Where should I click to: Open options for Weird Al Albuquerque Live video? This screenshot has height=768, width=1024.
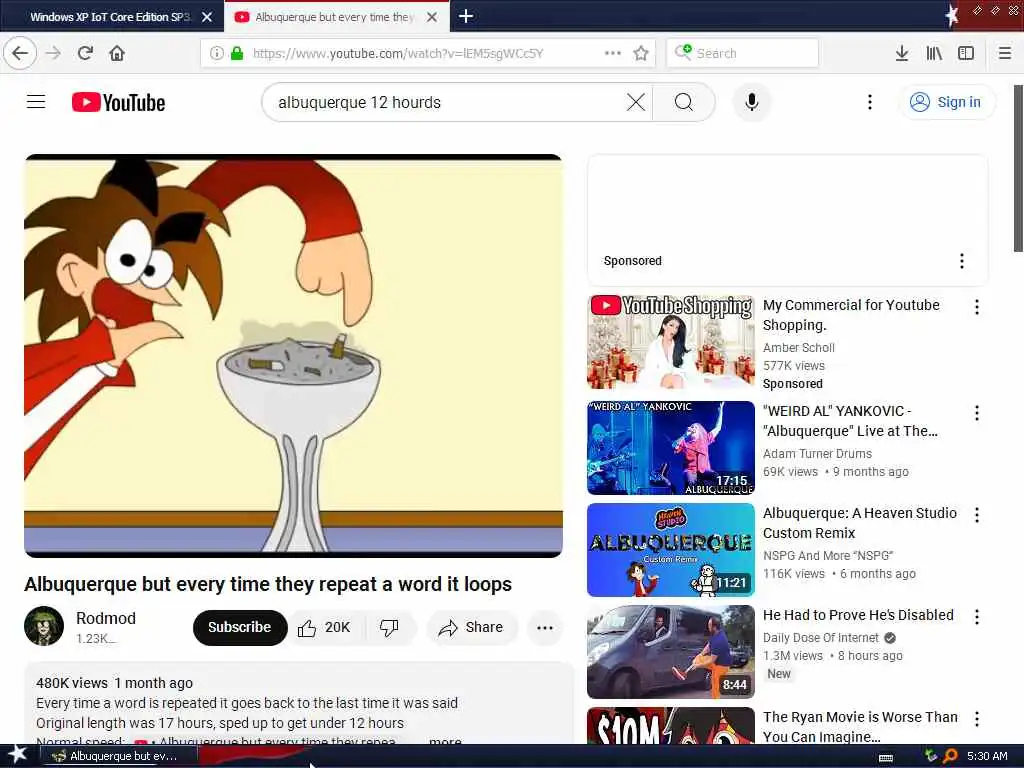click(x=976, y=413)
